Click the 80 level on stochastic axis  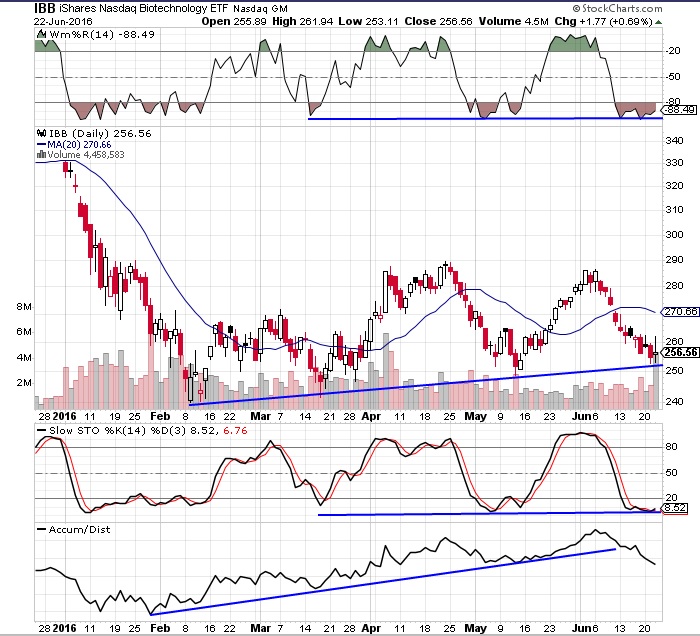[x=671, y=446]
